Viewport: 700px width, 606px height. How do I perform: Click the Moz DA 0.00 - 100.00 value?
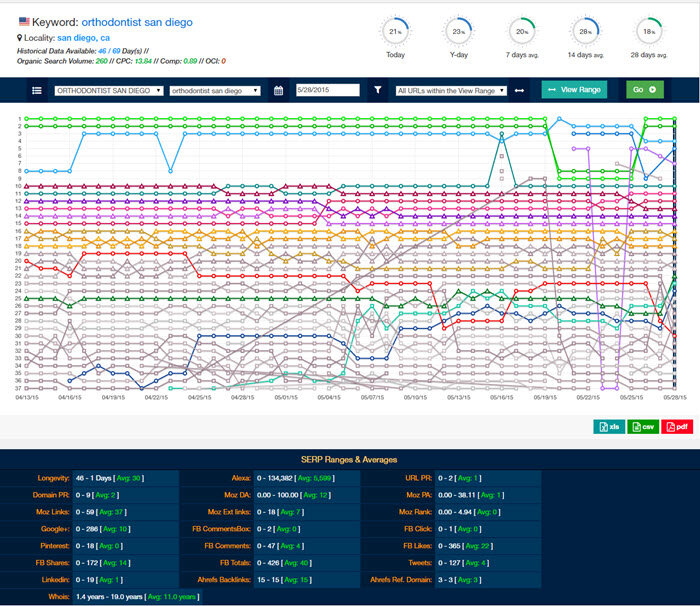[x=294, y=495]
